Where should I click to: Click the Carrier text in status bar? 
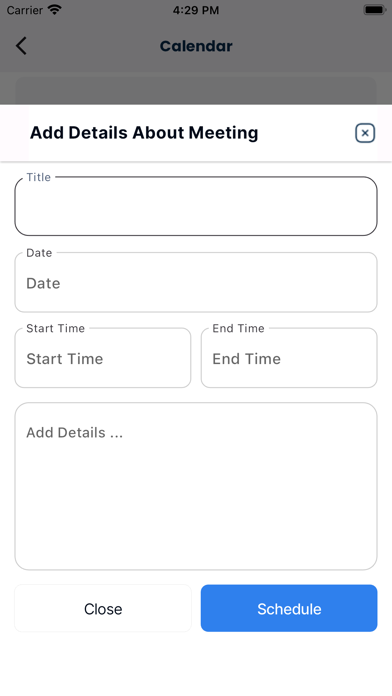(24, 10)
